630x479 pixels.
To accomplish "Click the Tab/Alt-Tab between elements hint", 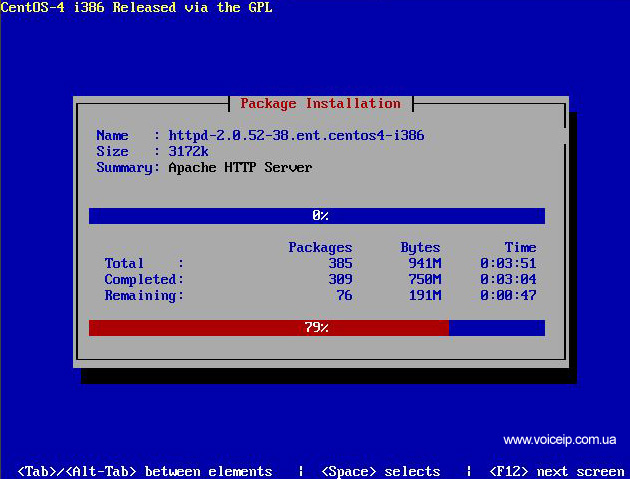I will [145, 471].
